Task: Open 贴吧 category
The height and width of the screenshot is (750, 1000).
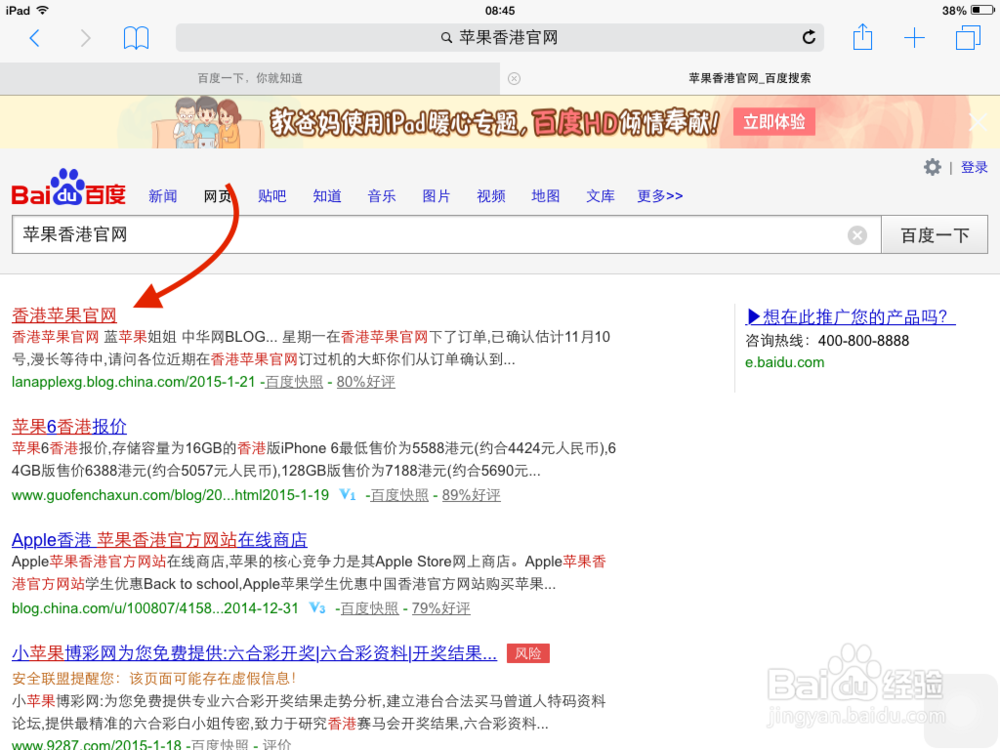Action: click(272, 196)
